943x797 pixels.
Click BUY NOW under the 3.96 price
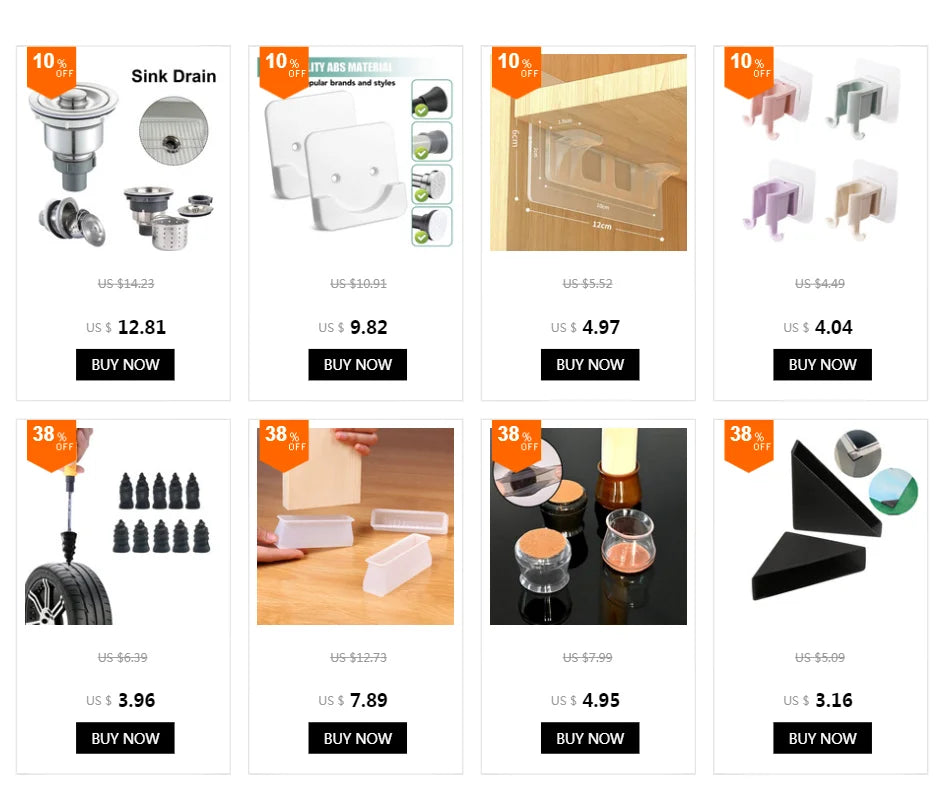(125, 738)
